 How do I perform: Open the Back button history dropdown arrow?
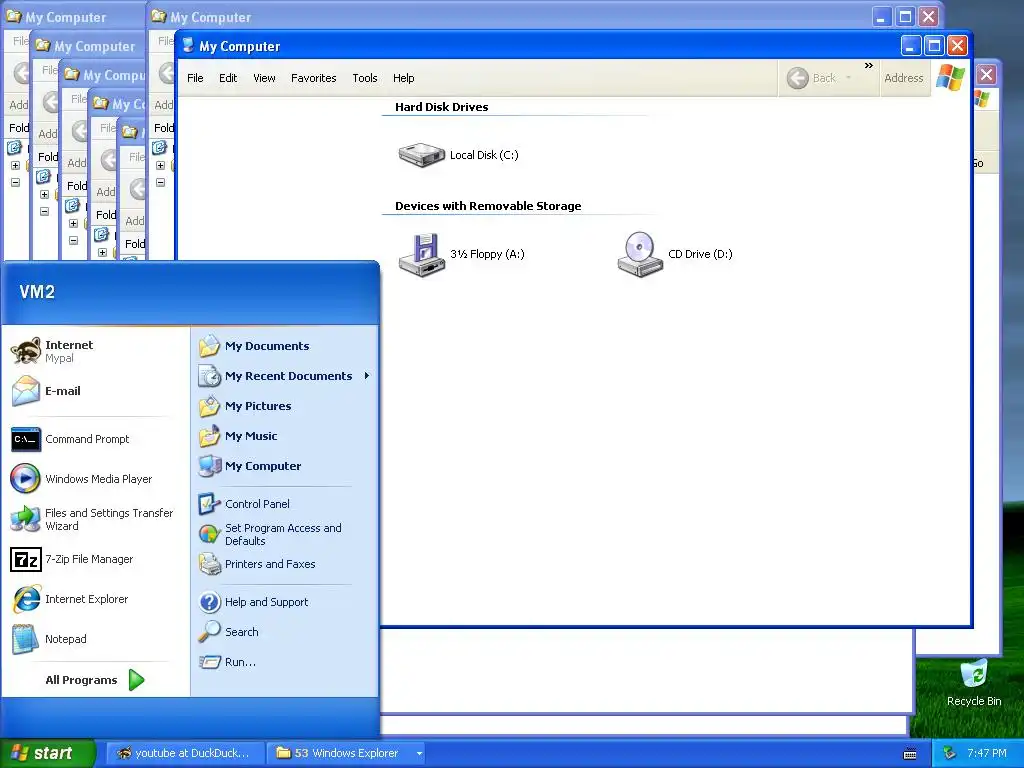(848, 78)
